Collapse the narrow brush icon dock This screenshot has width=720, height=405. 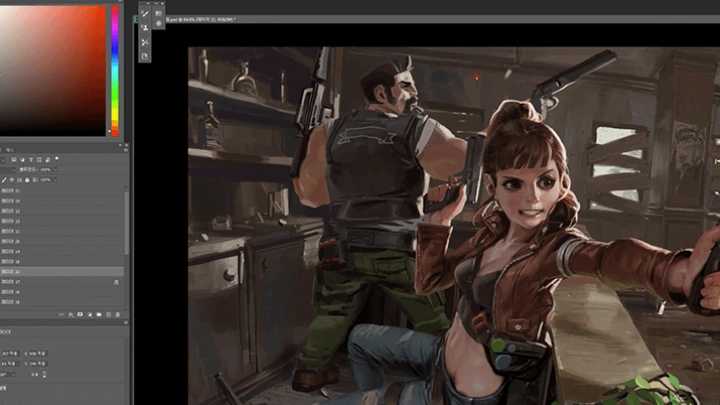pos(148,4)
